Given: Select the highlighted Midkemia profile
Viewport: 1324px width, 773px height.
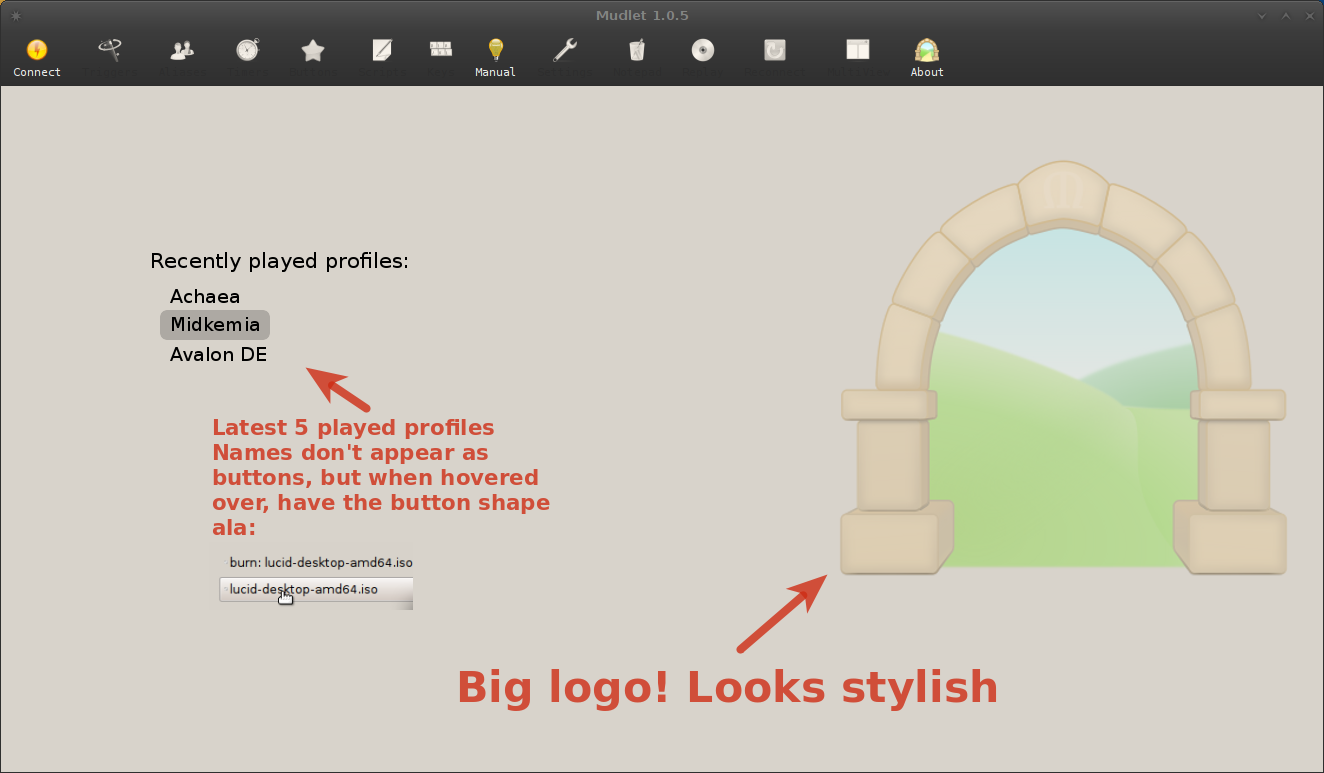Looking at the screenshot, I should click(215, 325).
